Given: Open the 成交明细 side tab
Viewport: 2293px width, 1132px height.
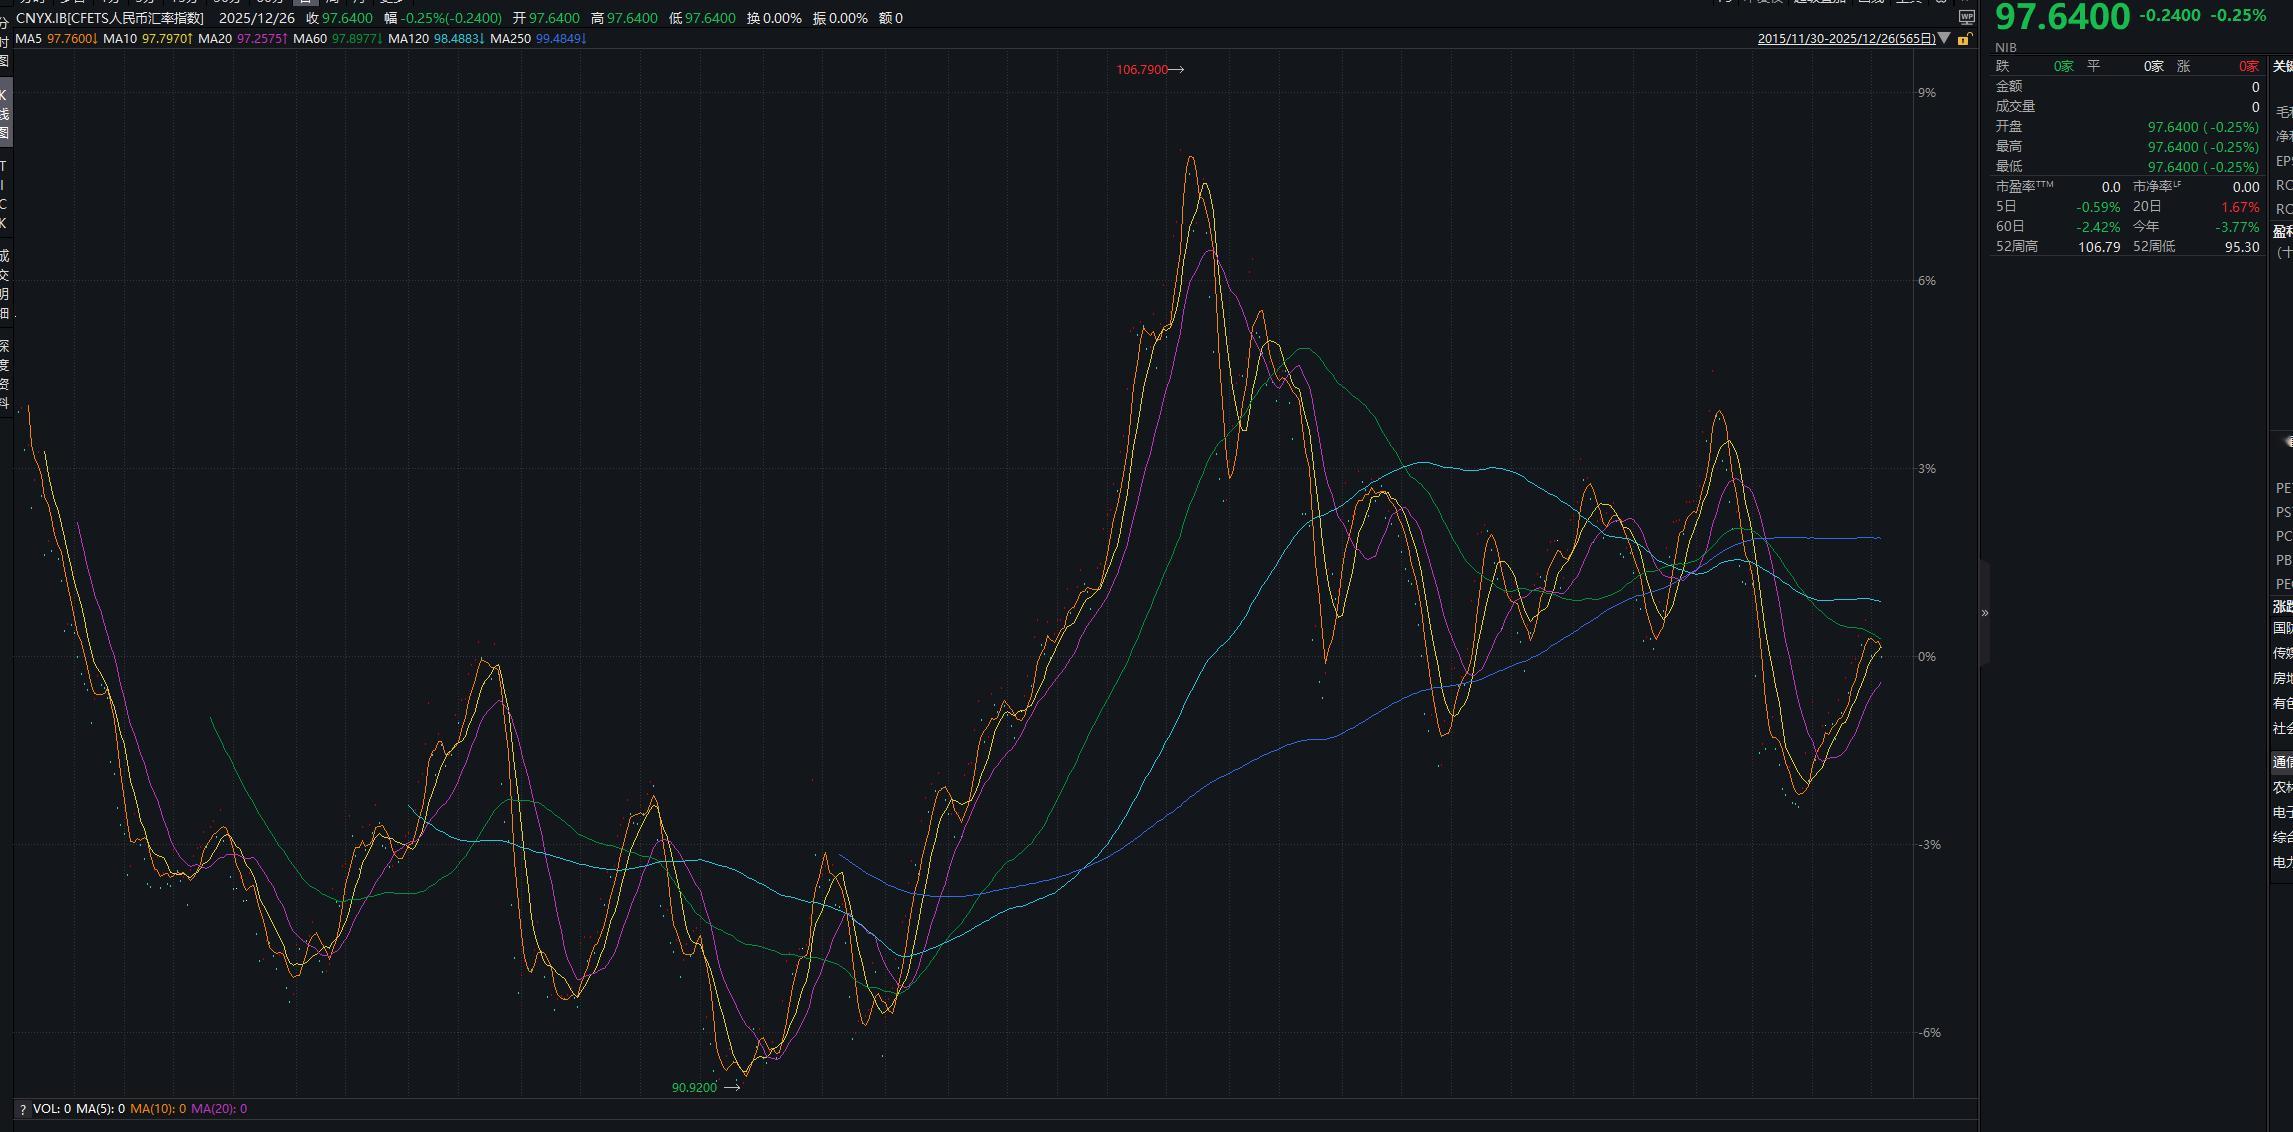Looking at the screenshot, I should click(5, 284).
